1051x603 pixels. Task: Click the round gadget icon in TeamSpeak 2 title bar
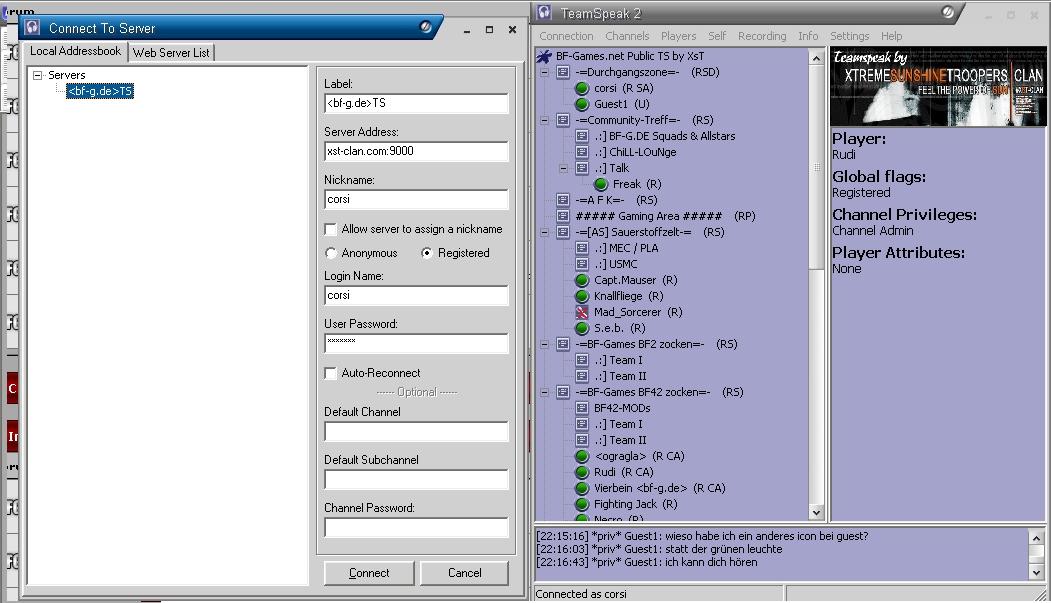pos(947,12)
